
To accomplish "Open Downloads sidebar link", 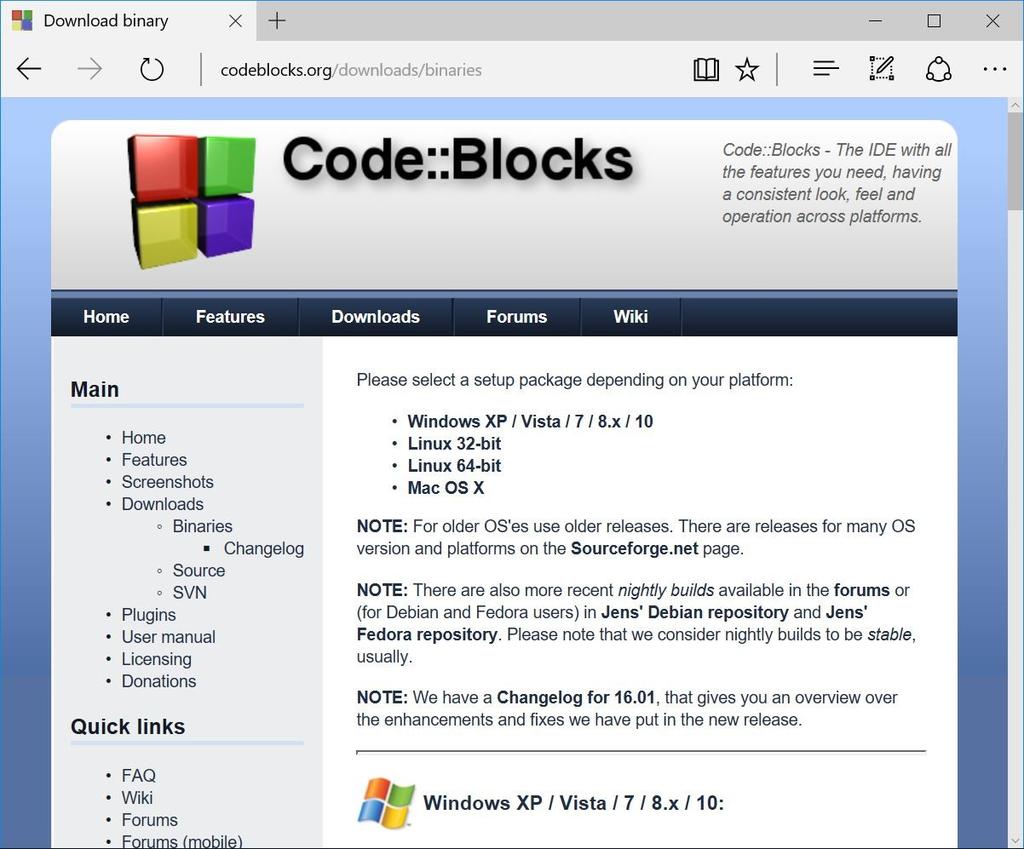I will pyautogui.click(x=163, y=504).
